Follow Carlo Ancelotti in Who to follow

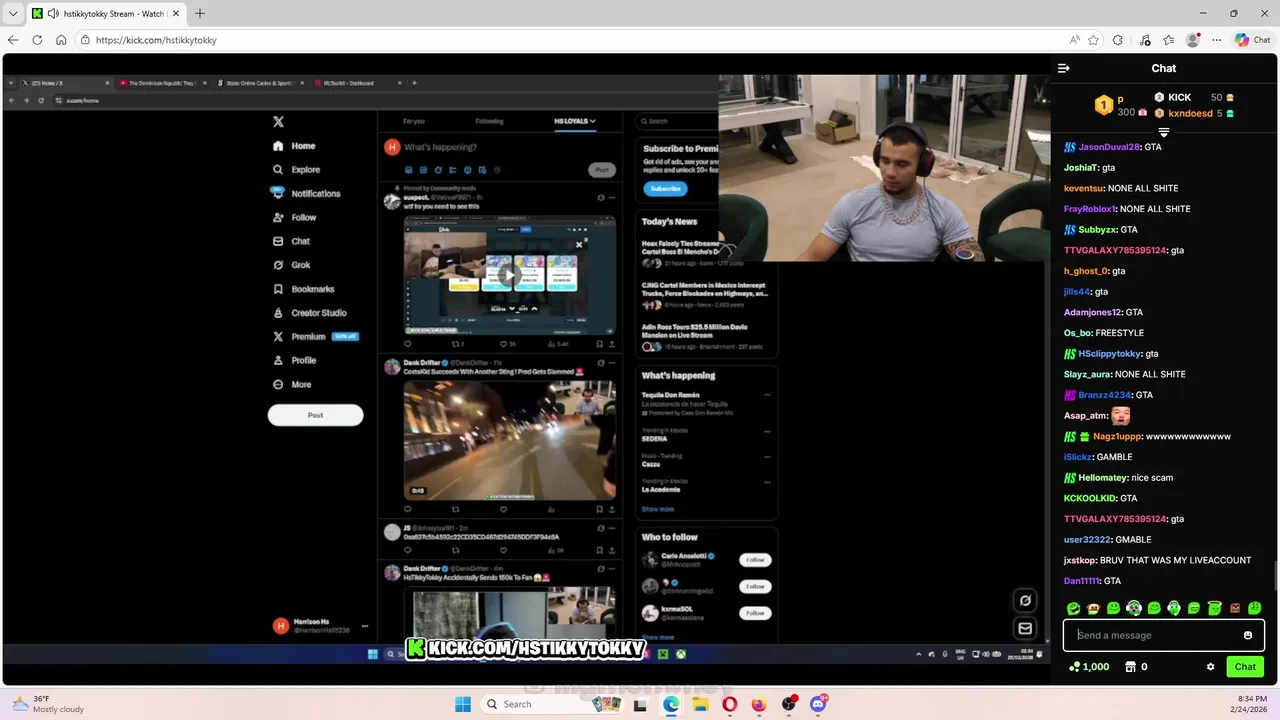(x=755, y=560)
